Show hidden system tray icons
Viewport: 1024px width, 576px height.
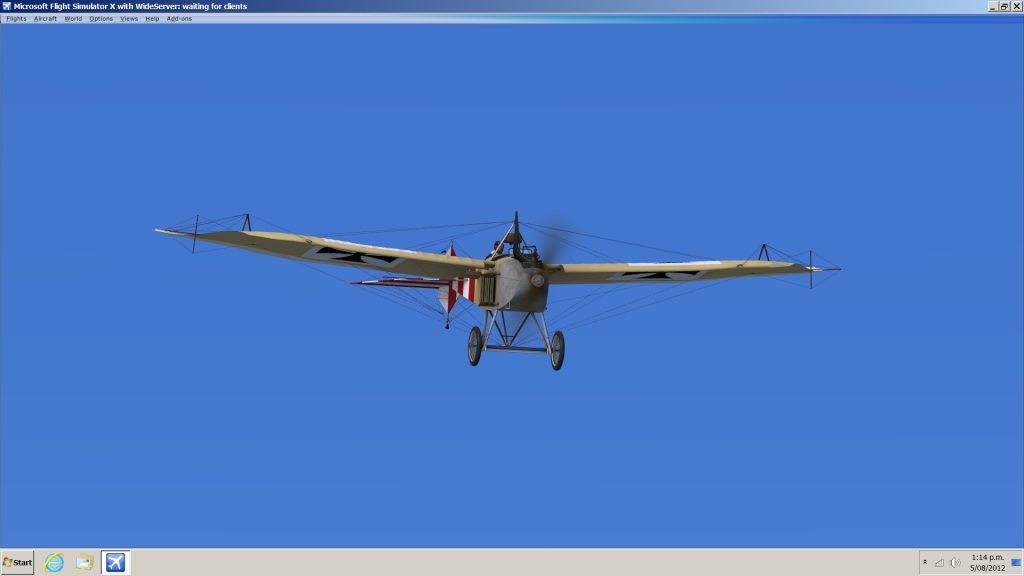coord(924,562)
